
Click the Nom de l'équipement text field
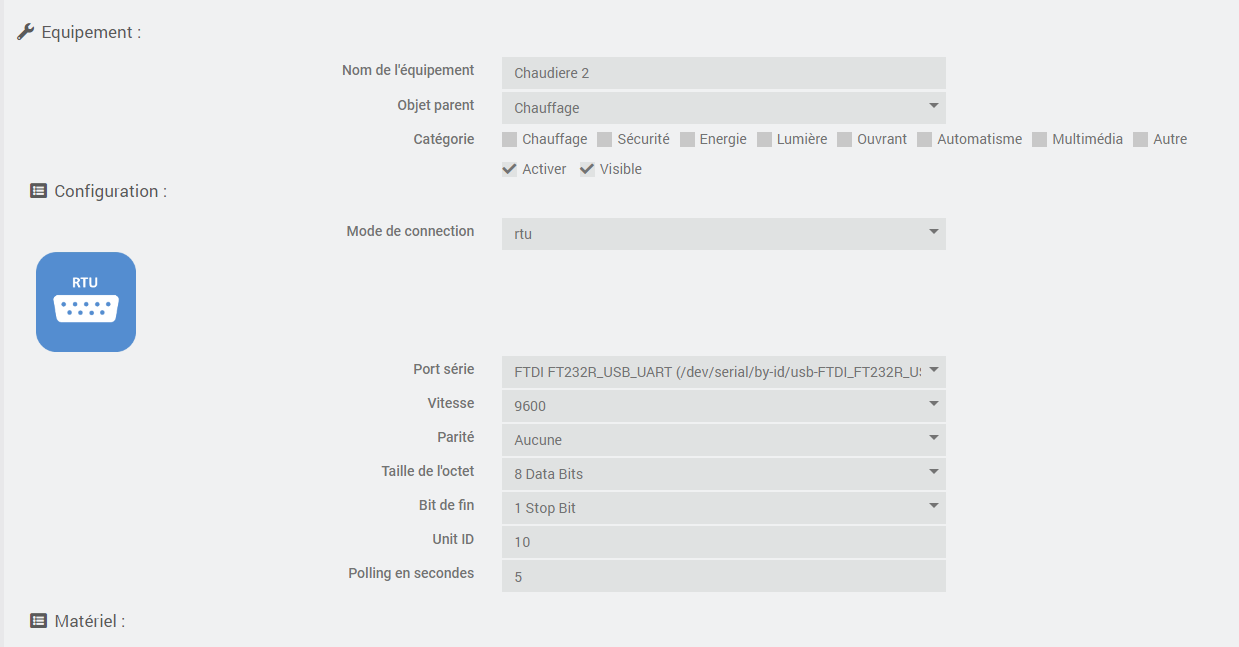pos(723,73)
